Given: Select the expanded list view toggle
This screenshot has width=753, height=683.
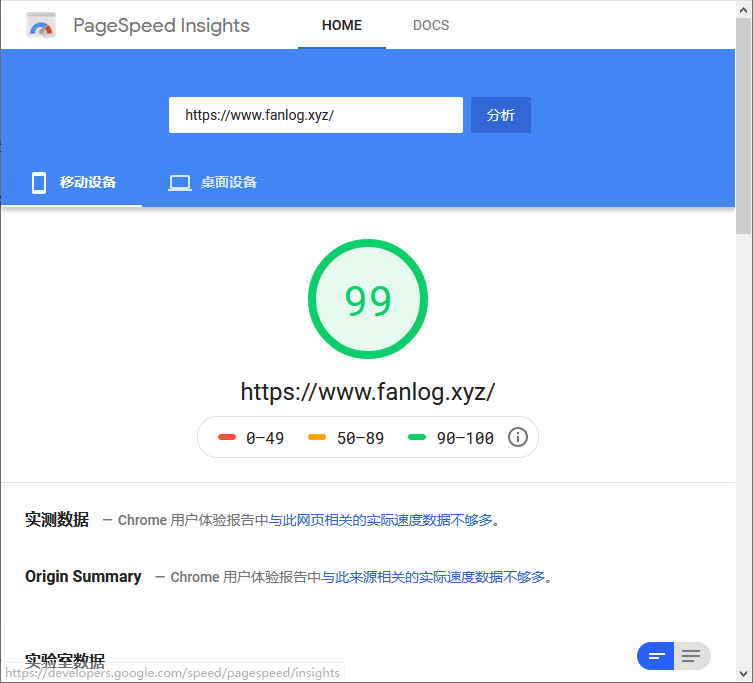Looking at the screenshot, I should pyautogui.click(x=692, y=656).
